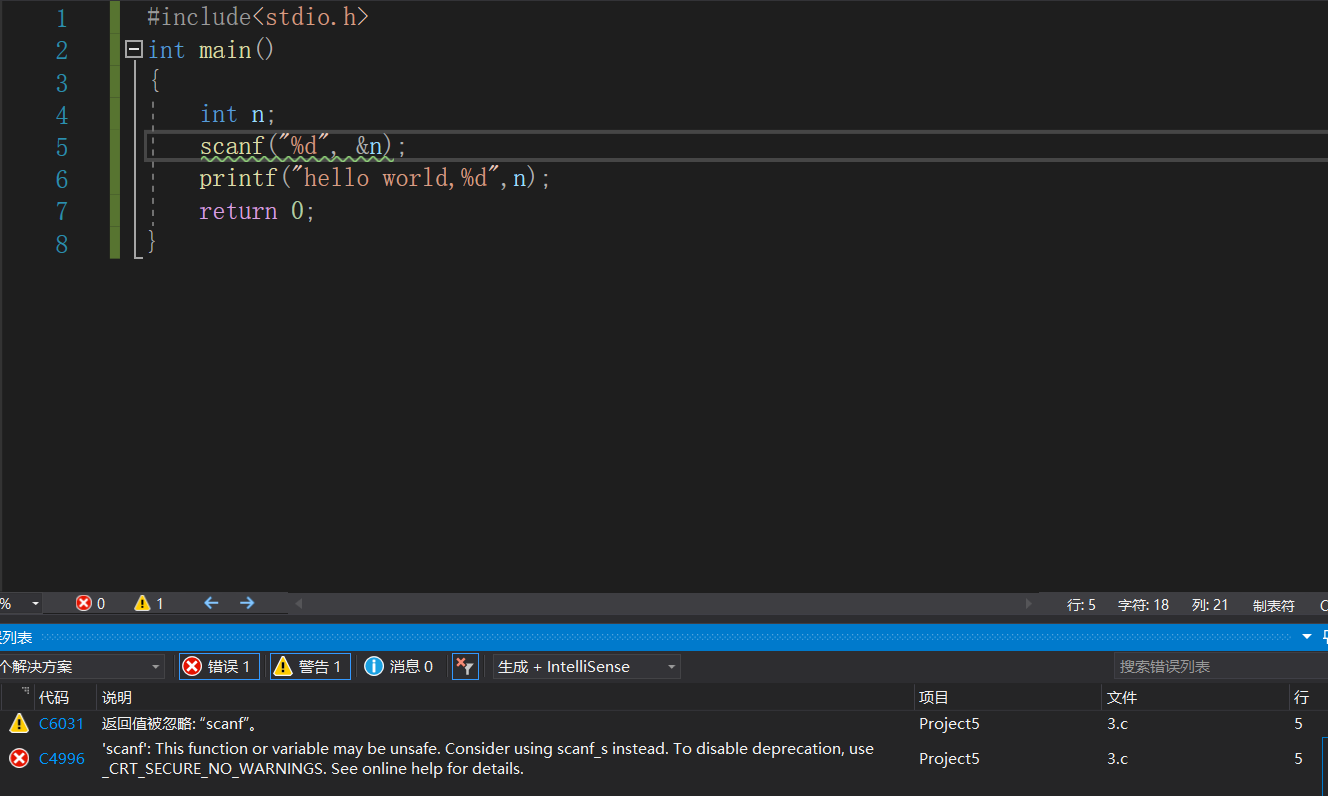This screenshot has height=796, width=1328.
Task: Go to next issue with right arrow
Action: pyautogui.click(x=247, y=603)
